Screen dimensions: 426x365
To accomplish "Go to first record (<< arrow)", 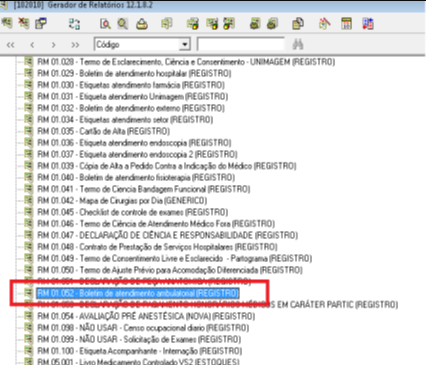I will (x=10, y=45).
